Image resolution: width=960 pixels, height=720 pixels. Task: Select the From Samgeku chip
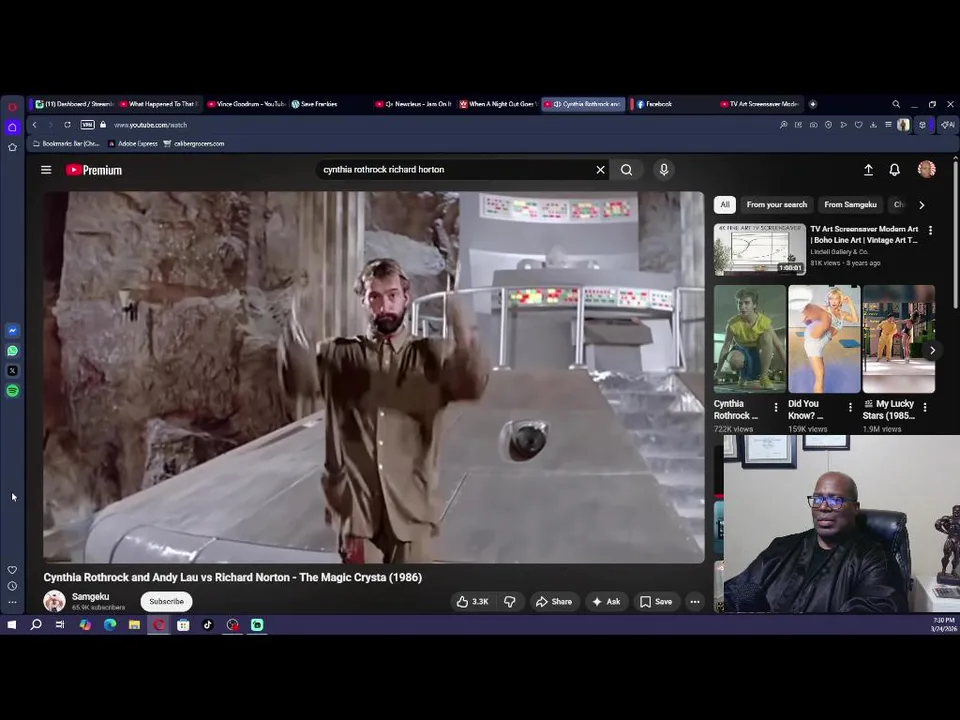click(x=850, y=204)
